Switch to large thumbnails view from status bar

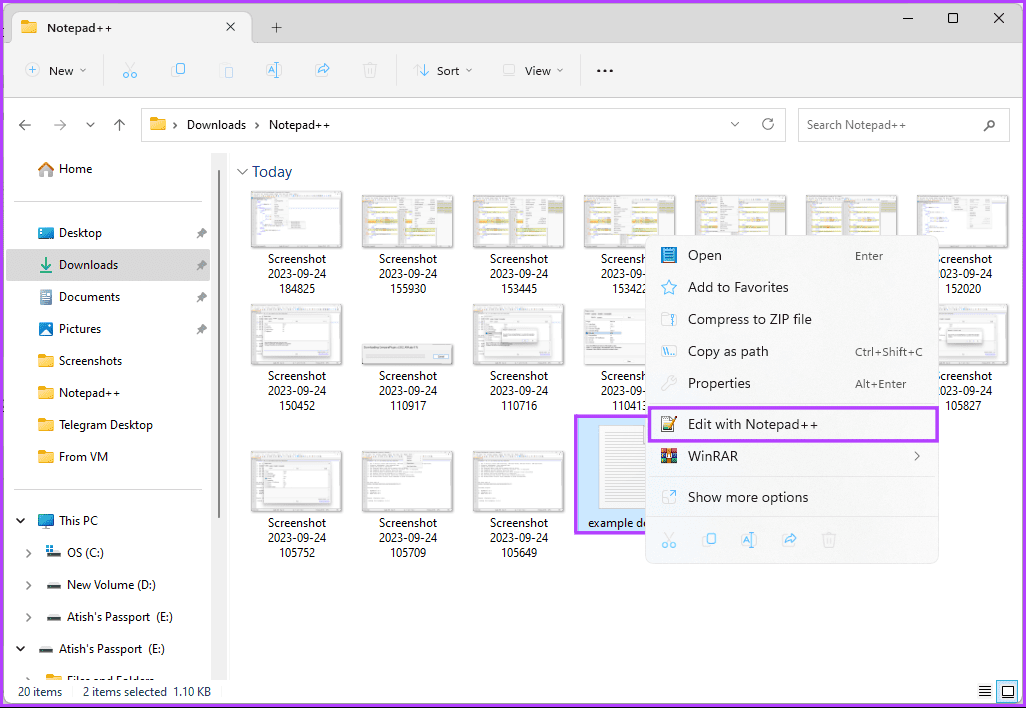[1008, 691]
